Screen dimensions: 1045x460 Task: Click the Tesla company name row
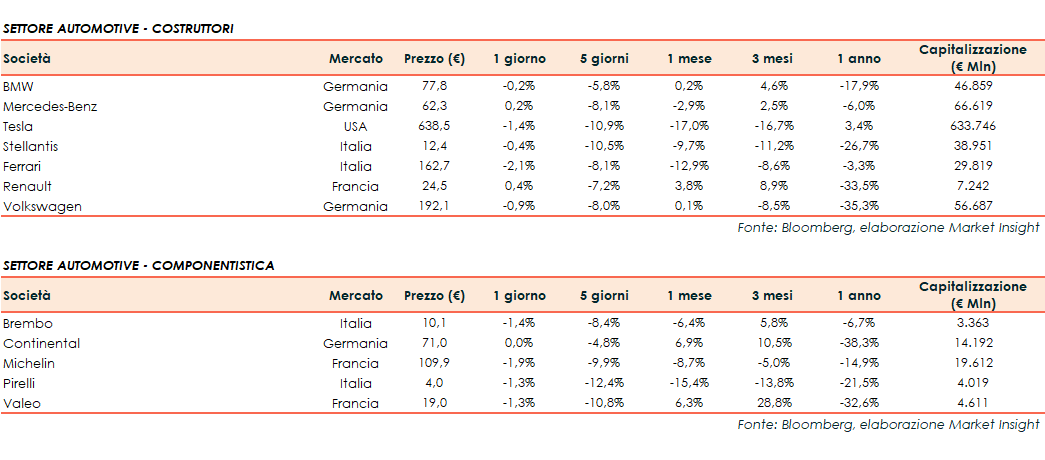pyautogui.click(x=18, y=126)
